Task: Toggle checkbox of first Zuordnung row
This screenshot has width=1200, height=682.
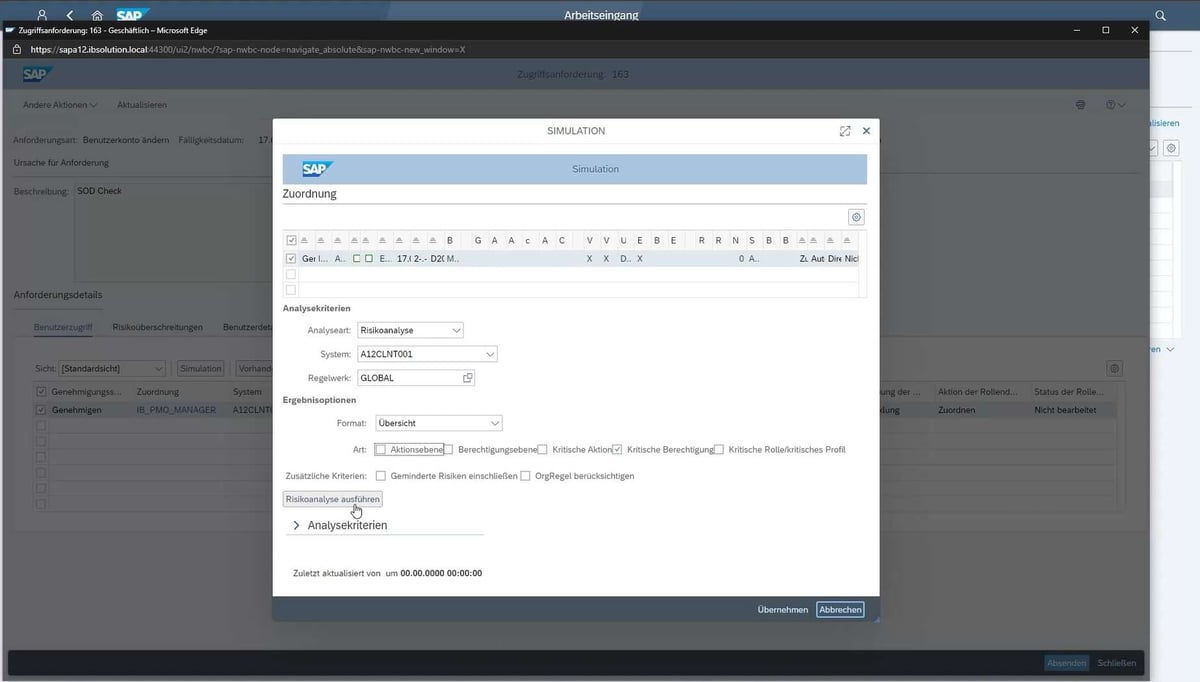Action: (x=291, y=258)
